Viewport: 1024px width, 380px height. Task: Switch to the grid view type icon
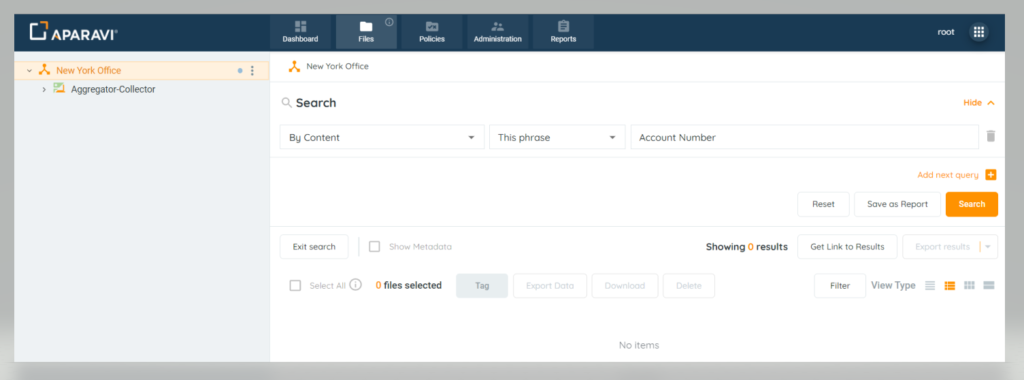969,285
